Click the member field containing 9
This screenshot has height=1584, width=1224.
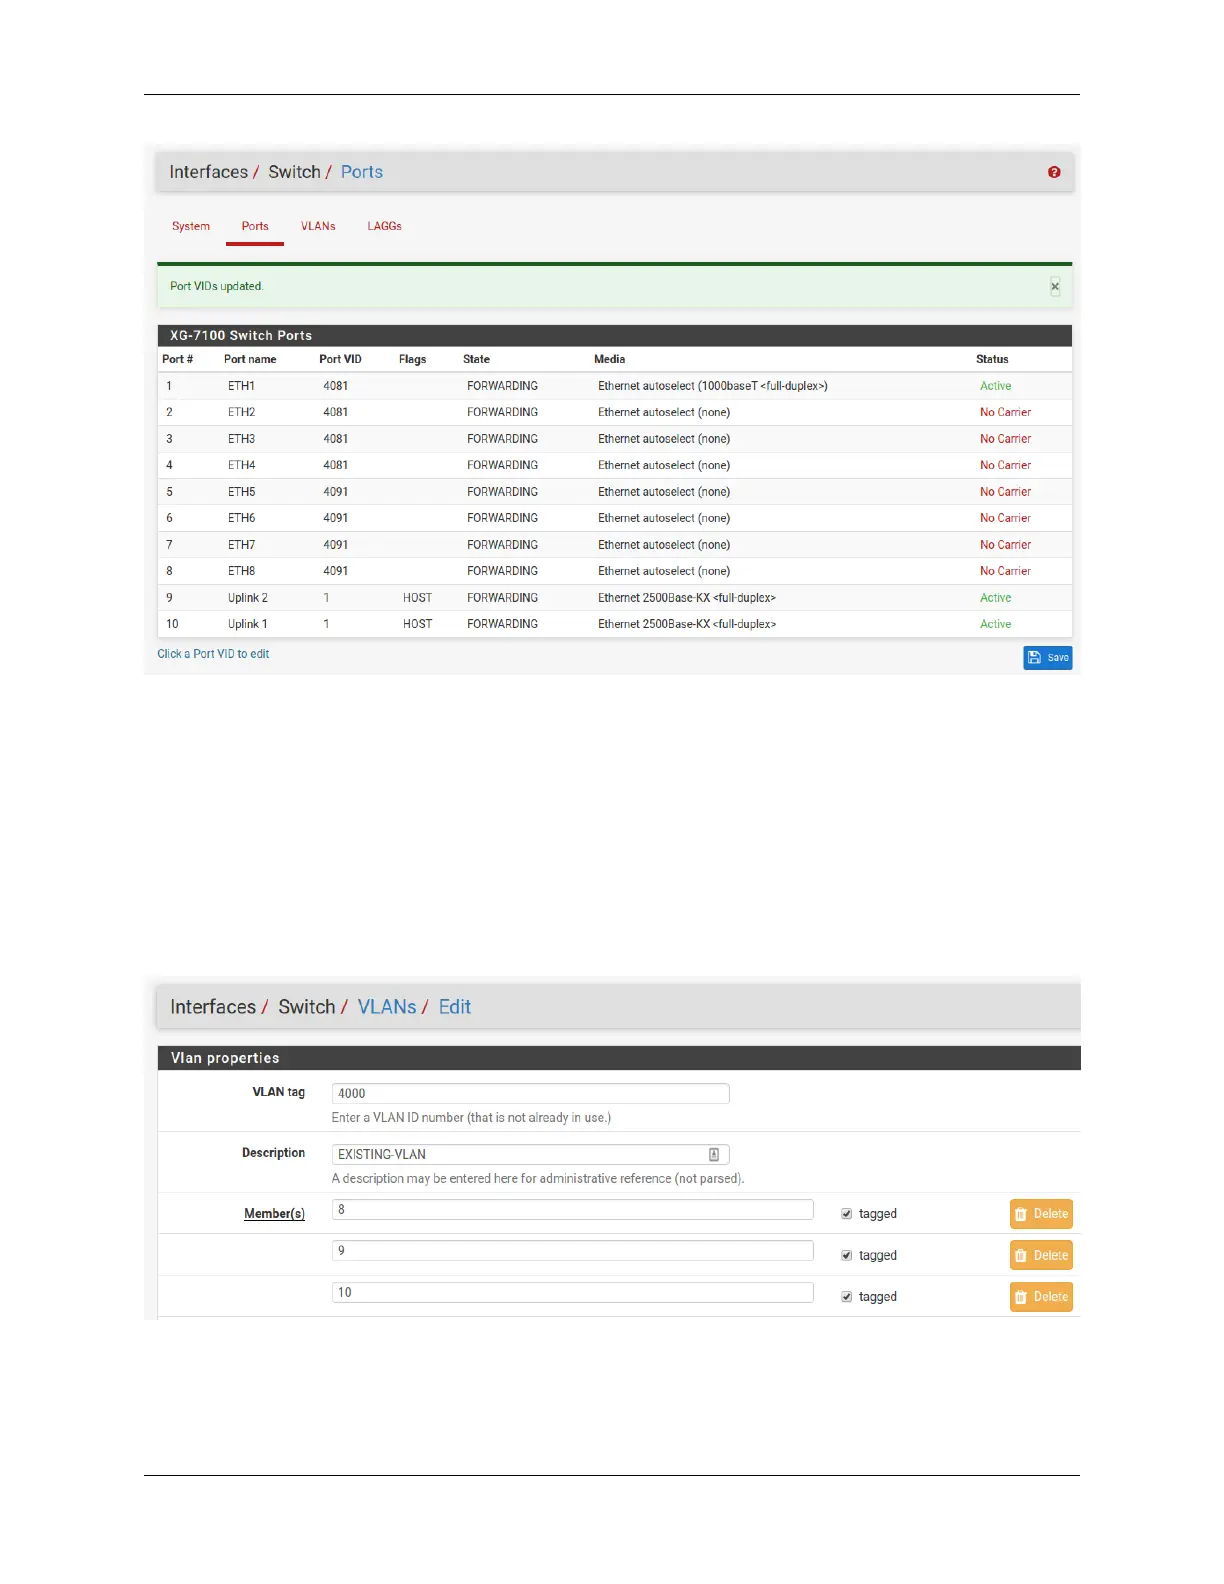point(573,1251)
